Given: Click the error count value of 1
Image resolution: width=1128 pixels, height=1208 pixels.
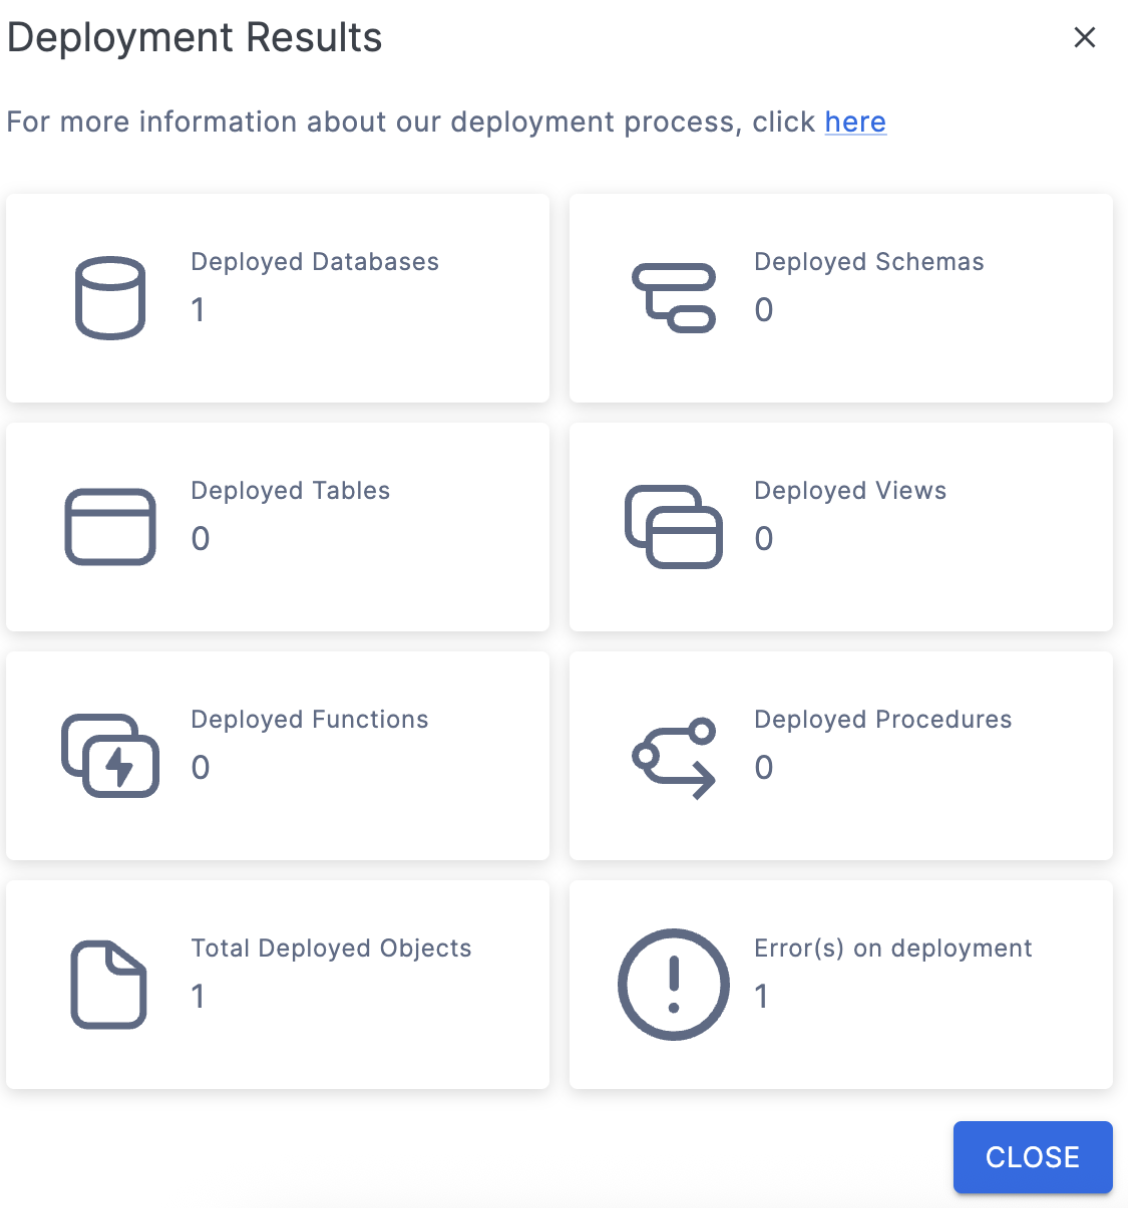Looking at the screenshot, I should click(x=763, y=997).
